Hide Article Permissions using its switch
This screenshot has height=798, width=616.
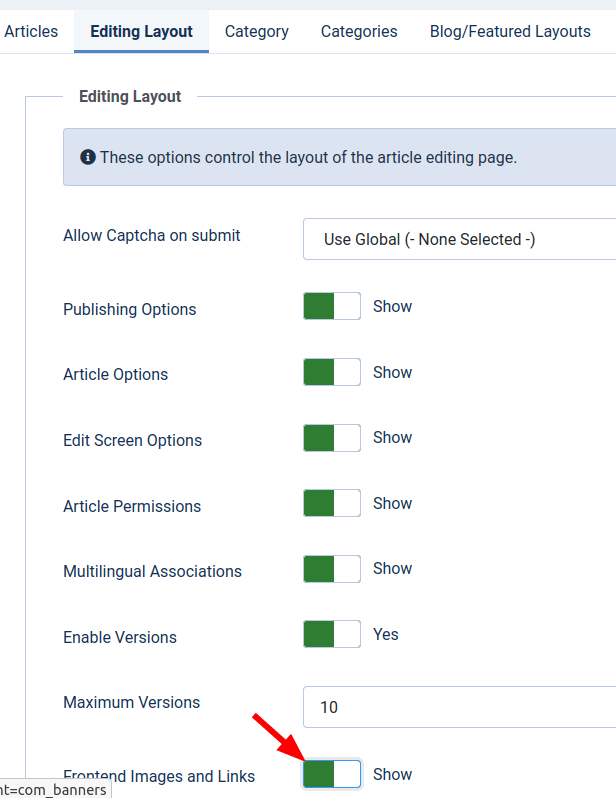pos(332,503)
